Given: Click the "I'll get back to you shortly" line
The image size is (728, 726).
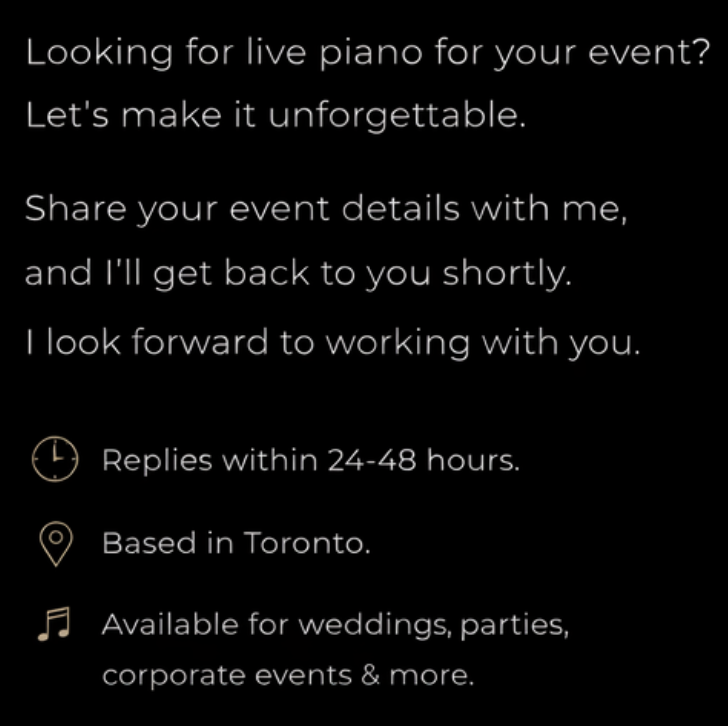Looking at the screenshot, I should click(298, 275).
